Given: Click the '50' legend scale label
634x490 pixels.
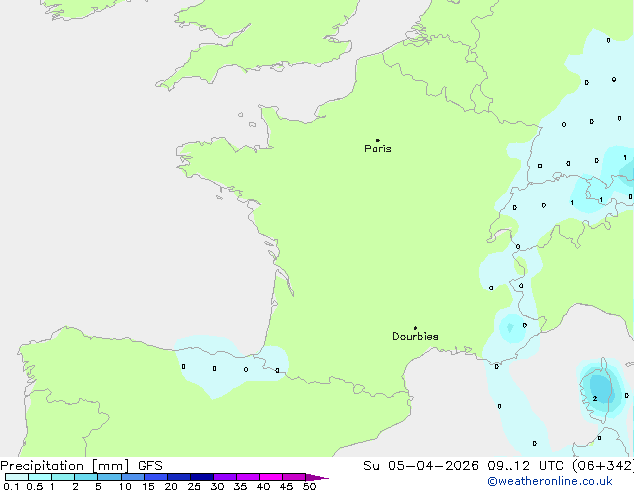Looking at the screenshot, I should tap(309, 486).
